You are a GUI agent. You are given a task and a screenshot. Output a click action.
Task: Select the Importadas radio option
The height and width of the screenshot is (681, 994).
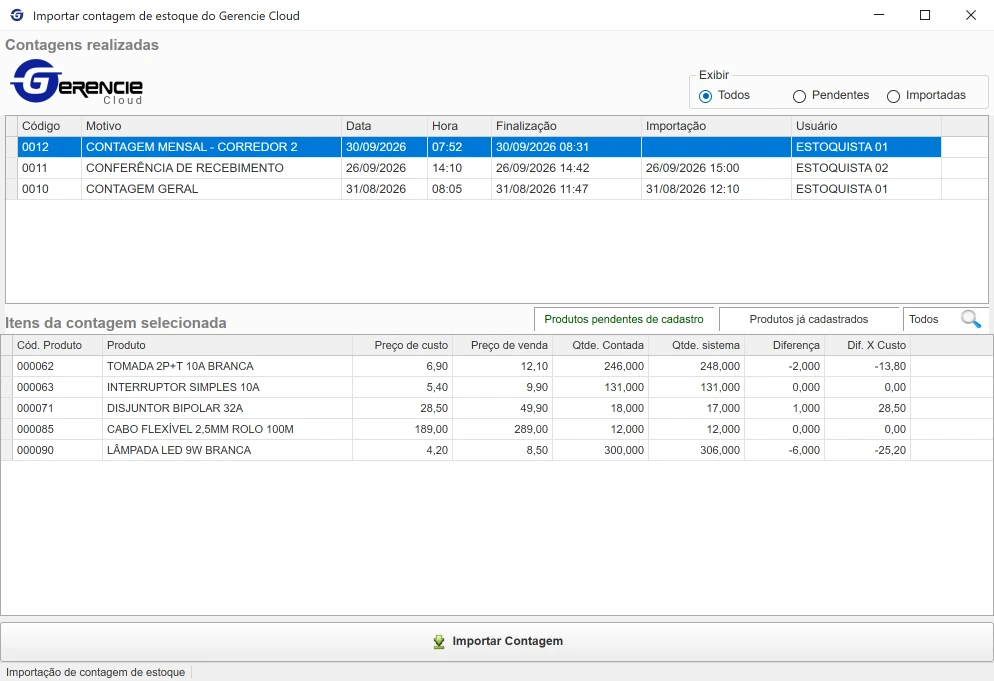[x=893, y=96]
